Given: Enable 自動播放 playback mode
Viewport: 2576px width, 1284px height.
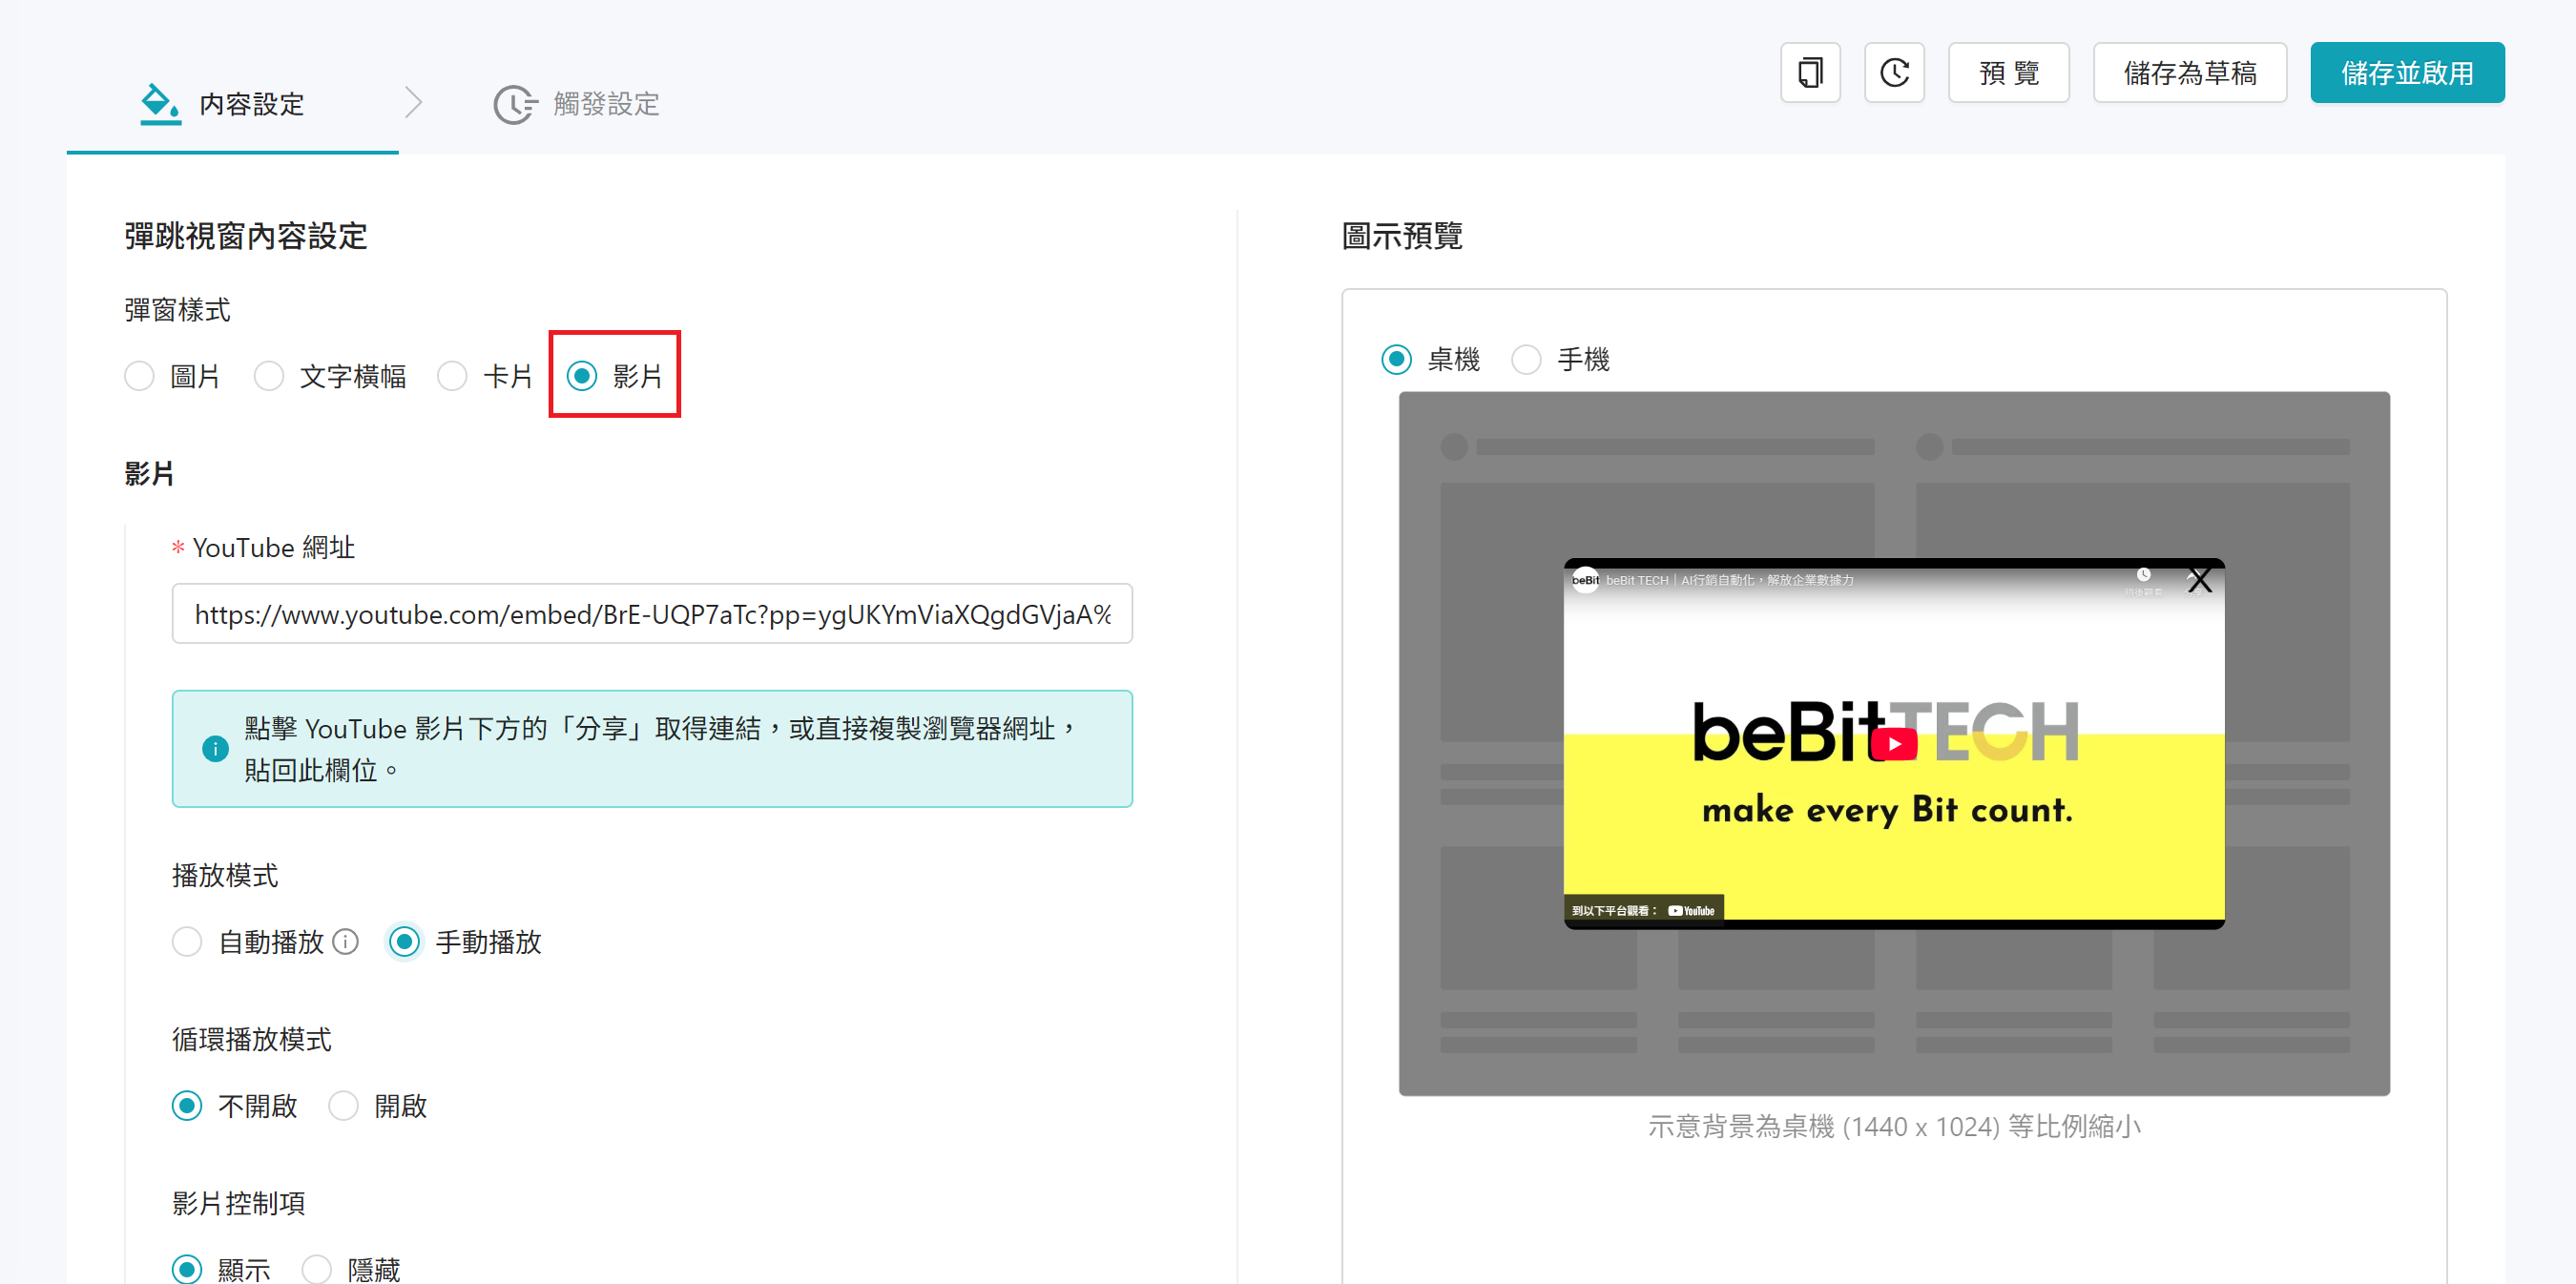Looking at the screenshot, I should pyautogui.click(x=187, y=941).
